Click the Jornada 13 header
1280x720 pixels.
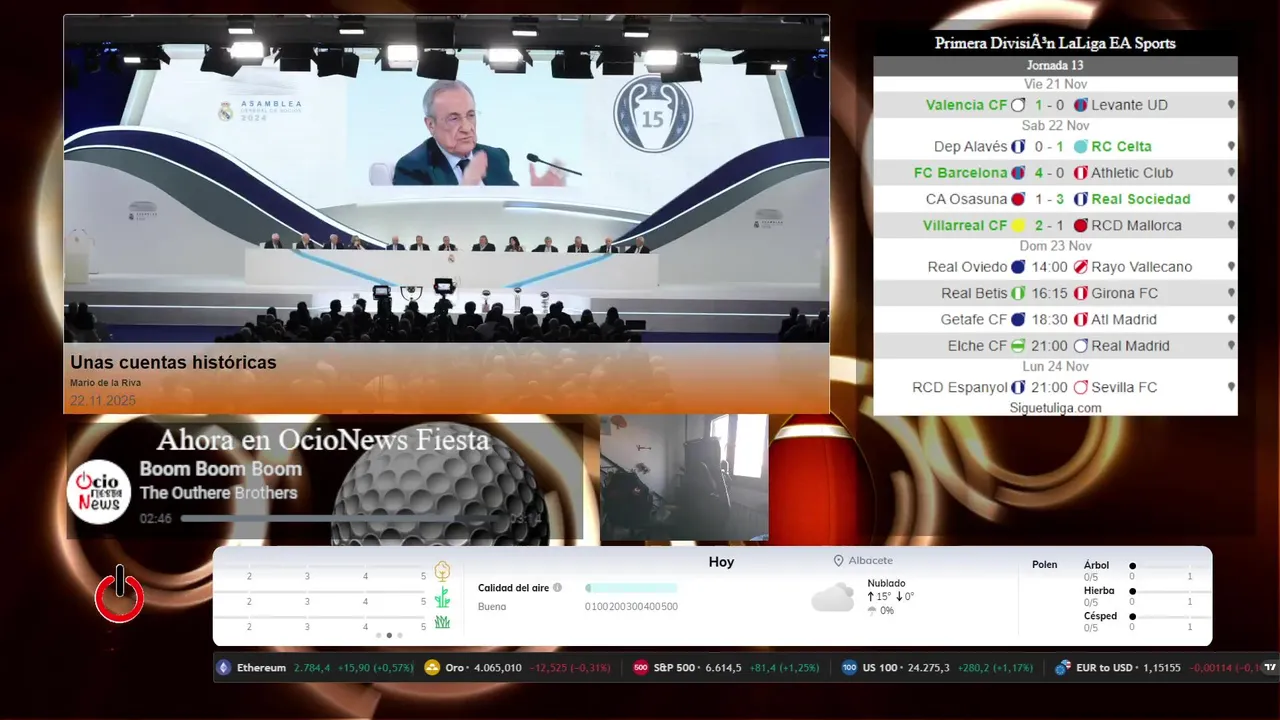(1055, 65)
